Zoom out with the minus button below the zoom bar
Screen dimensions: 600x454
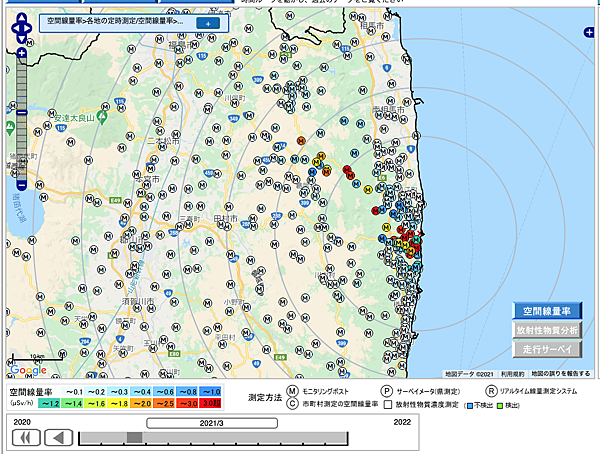(22, 186)
